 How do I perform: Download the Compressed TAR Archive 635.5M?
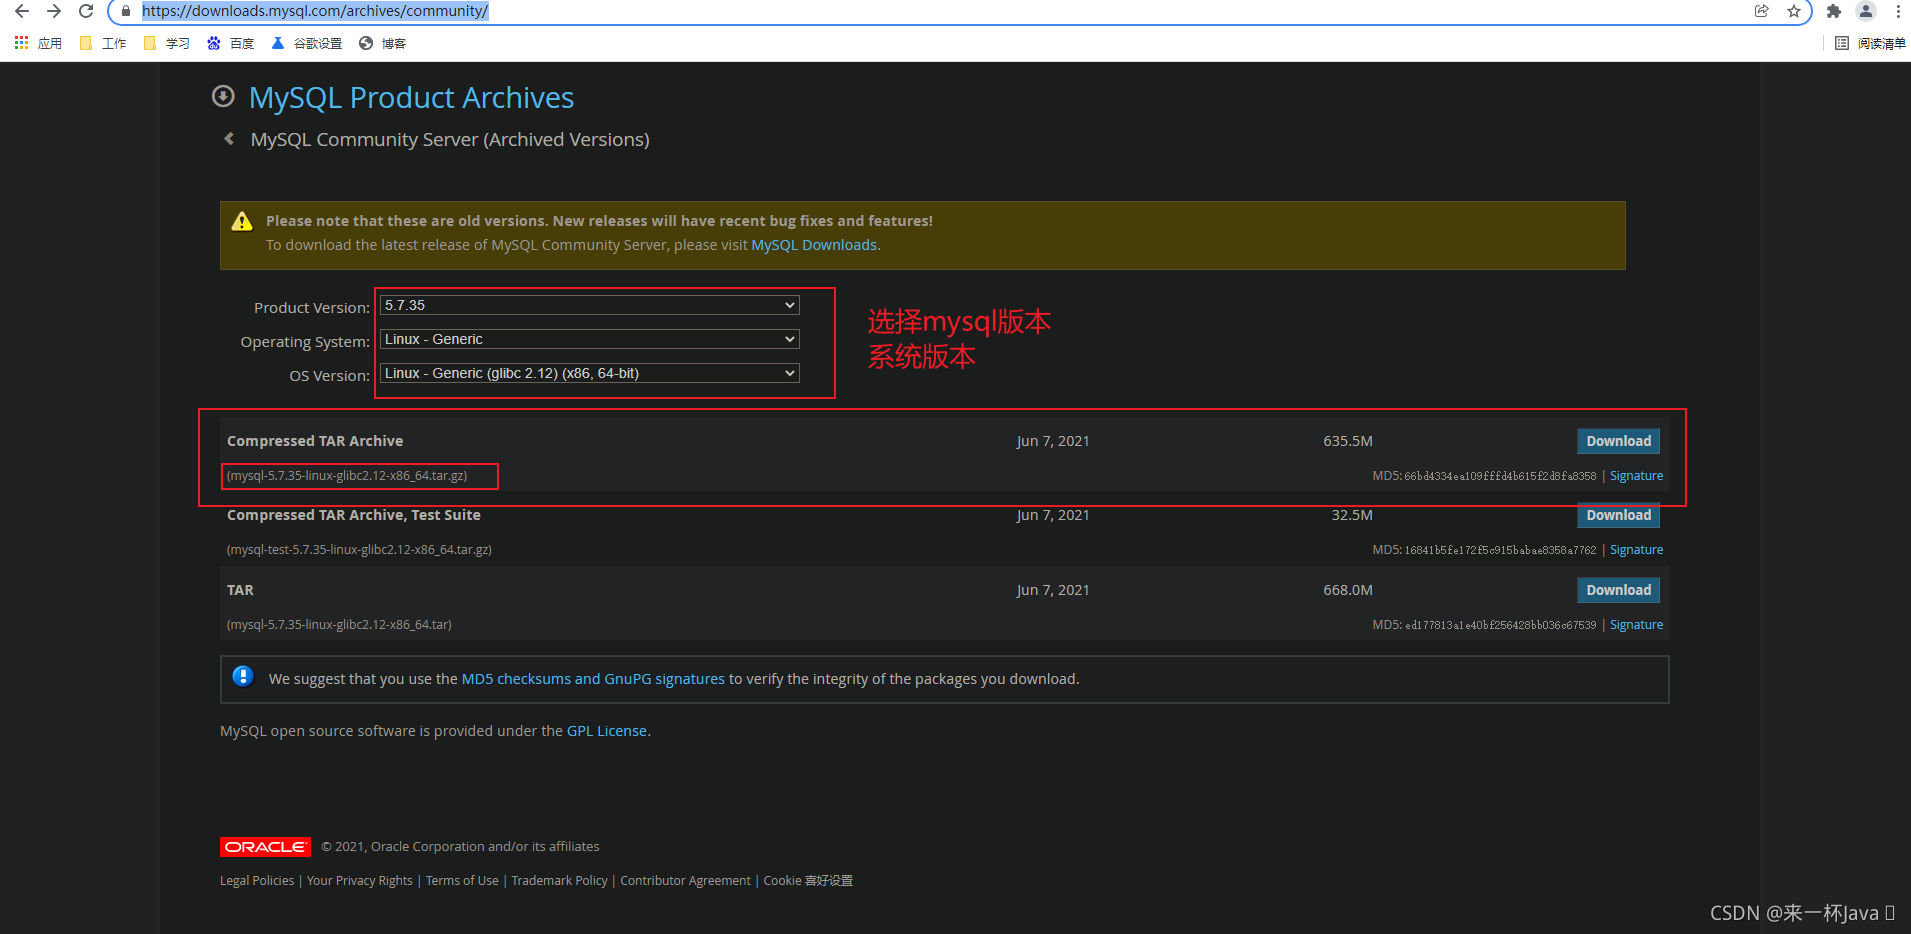point(1618,441)
